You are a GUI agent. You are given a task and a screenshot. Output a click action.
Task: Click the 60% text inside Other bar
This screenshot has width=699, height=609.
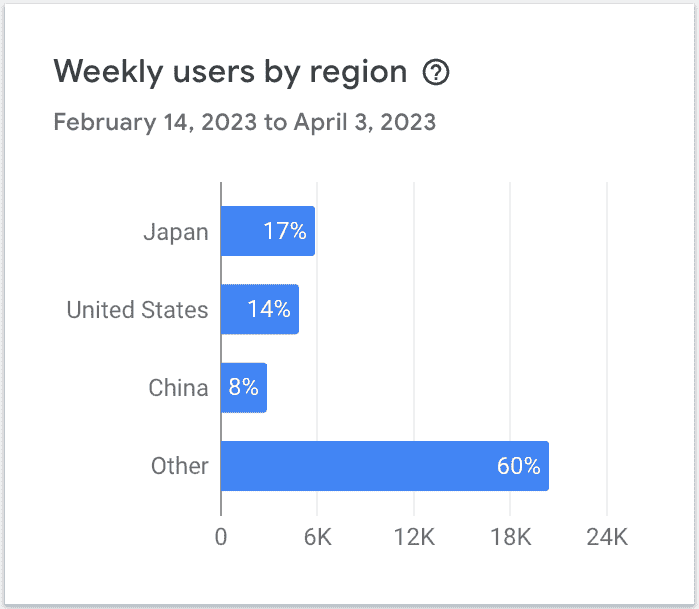pyautogui.click(x=518, y=466)
